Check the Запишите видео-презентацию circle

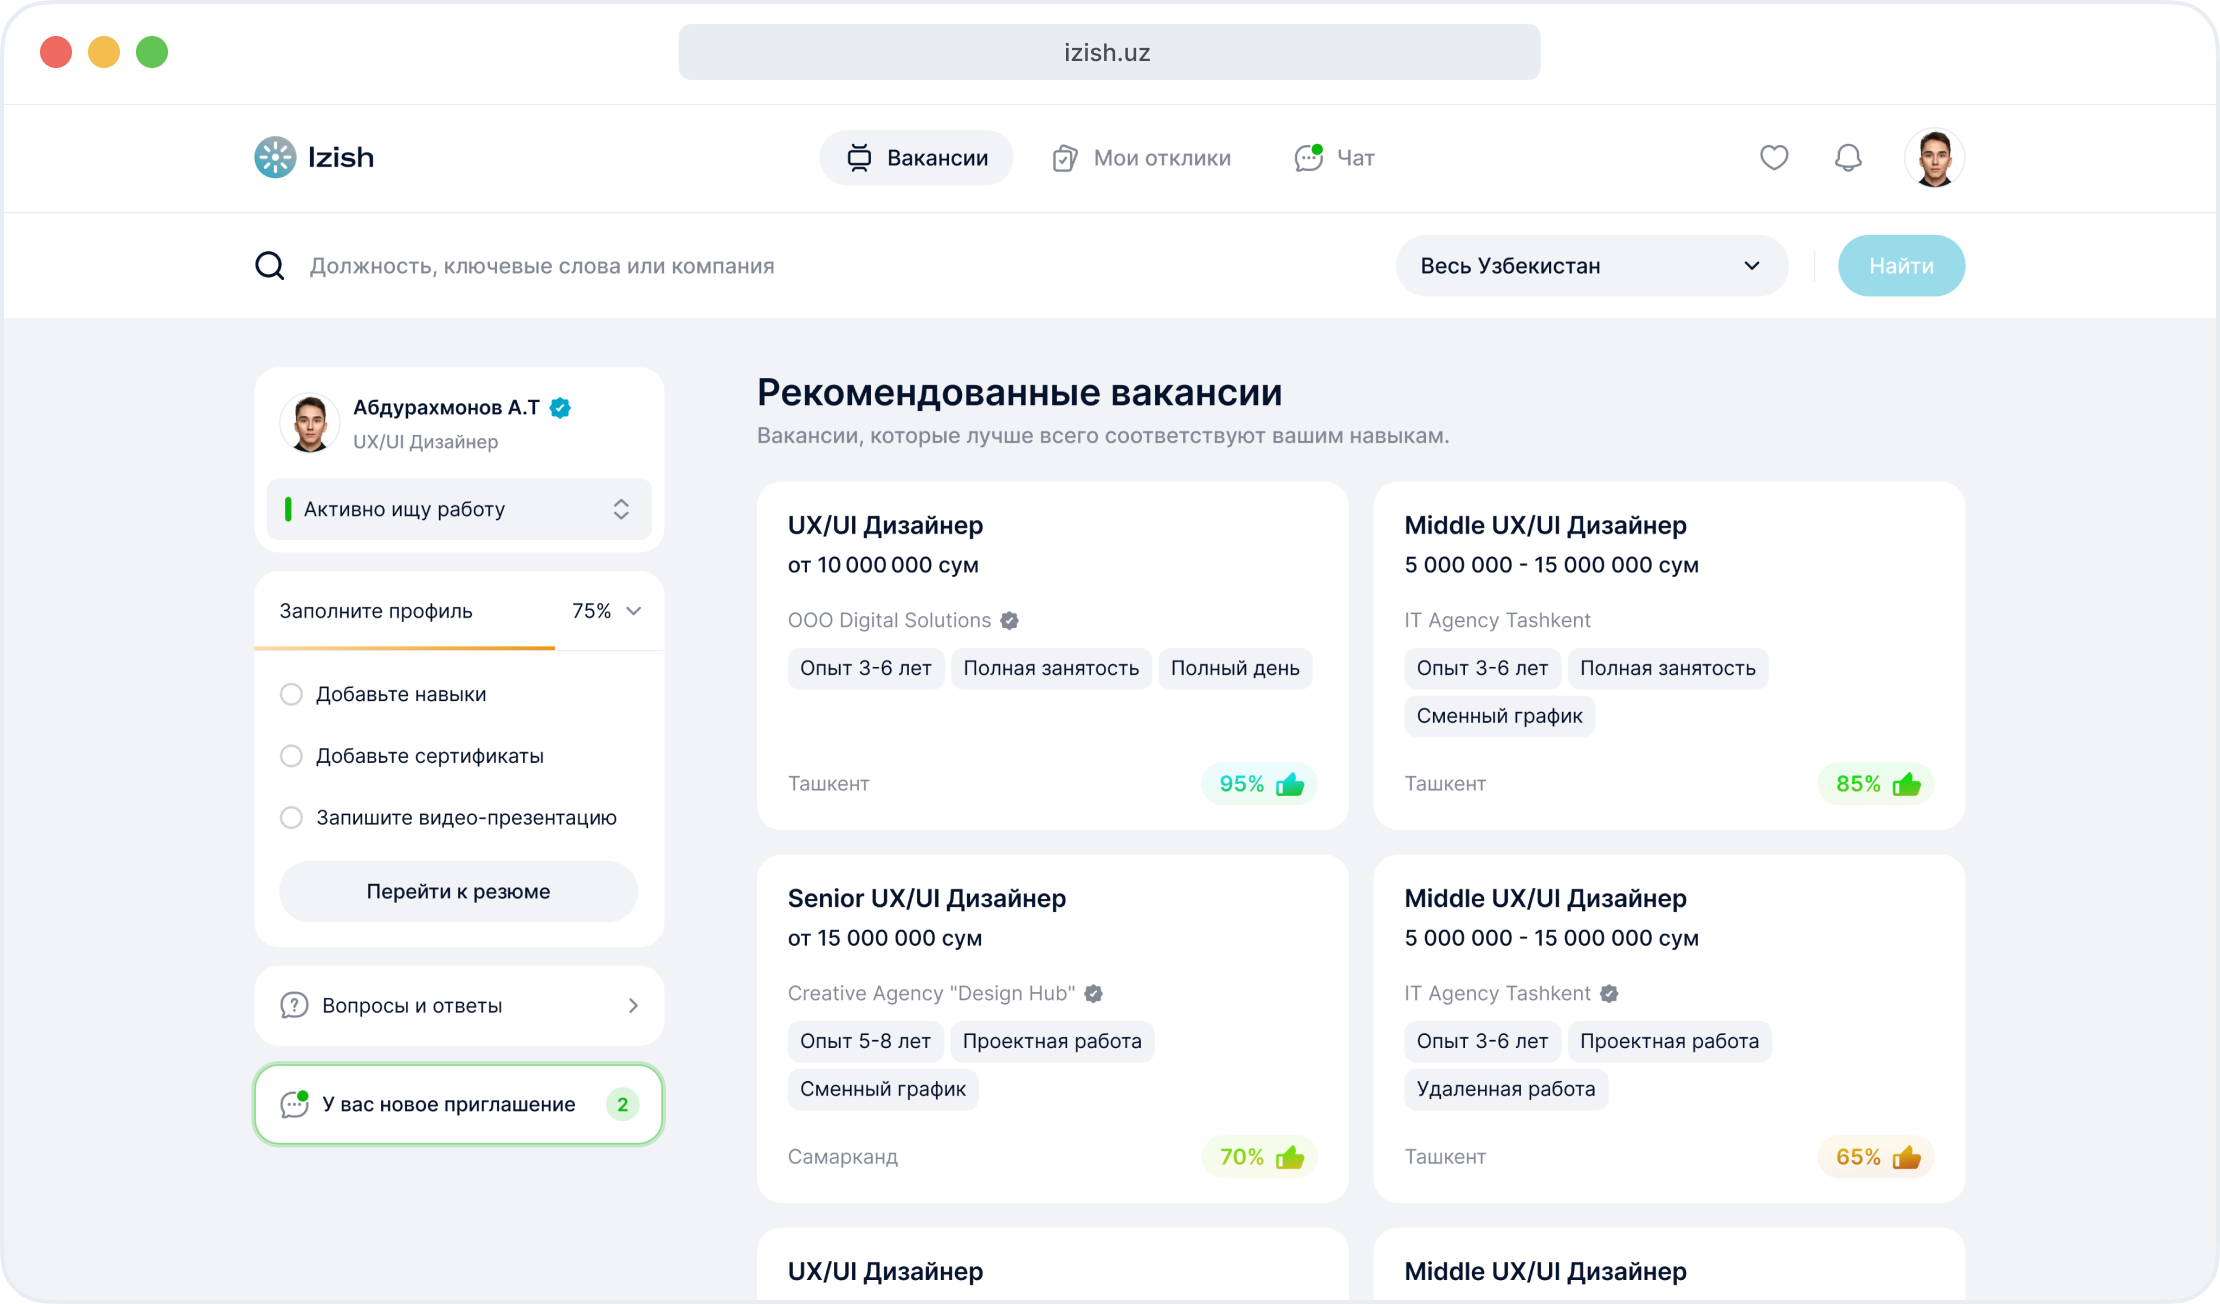pos(291,818)
